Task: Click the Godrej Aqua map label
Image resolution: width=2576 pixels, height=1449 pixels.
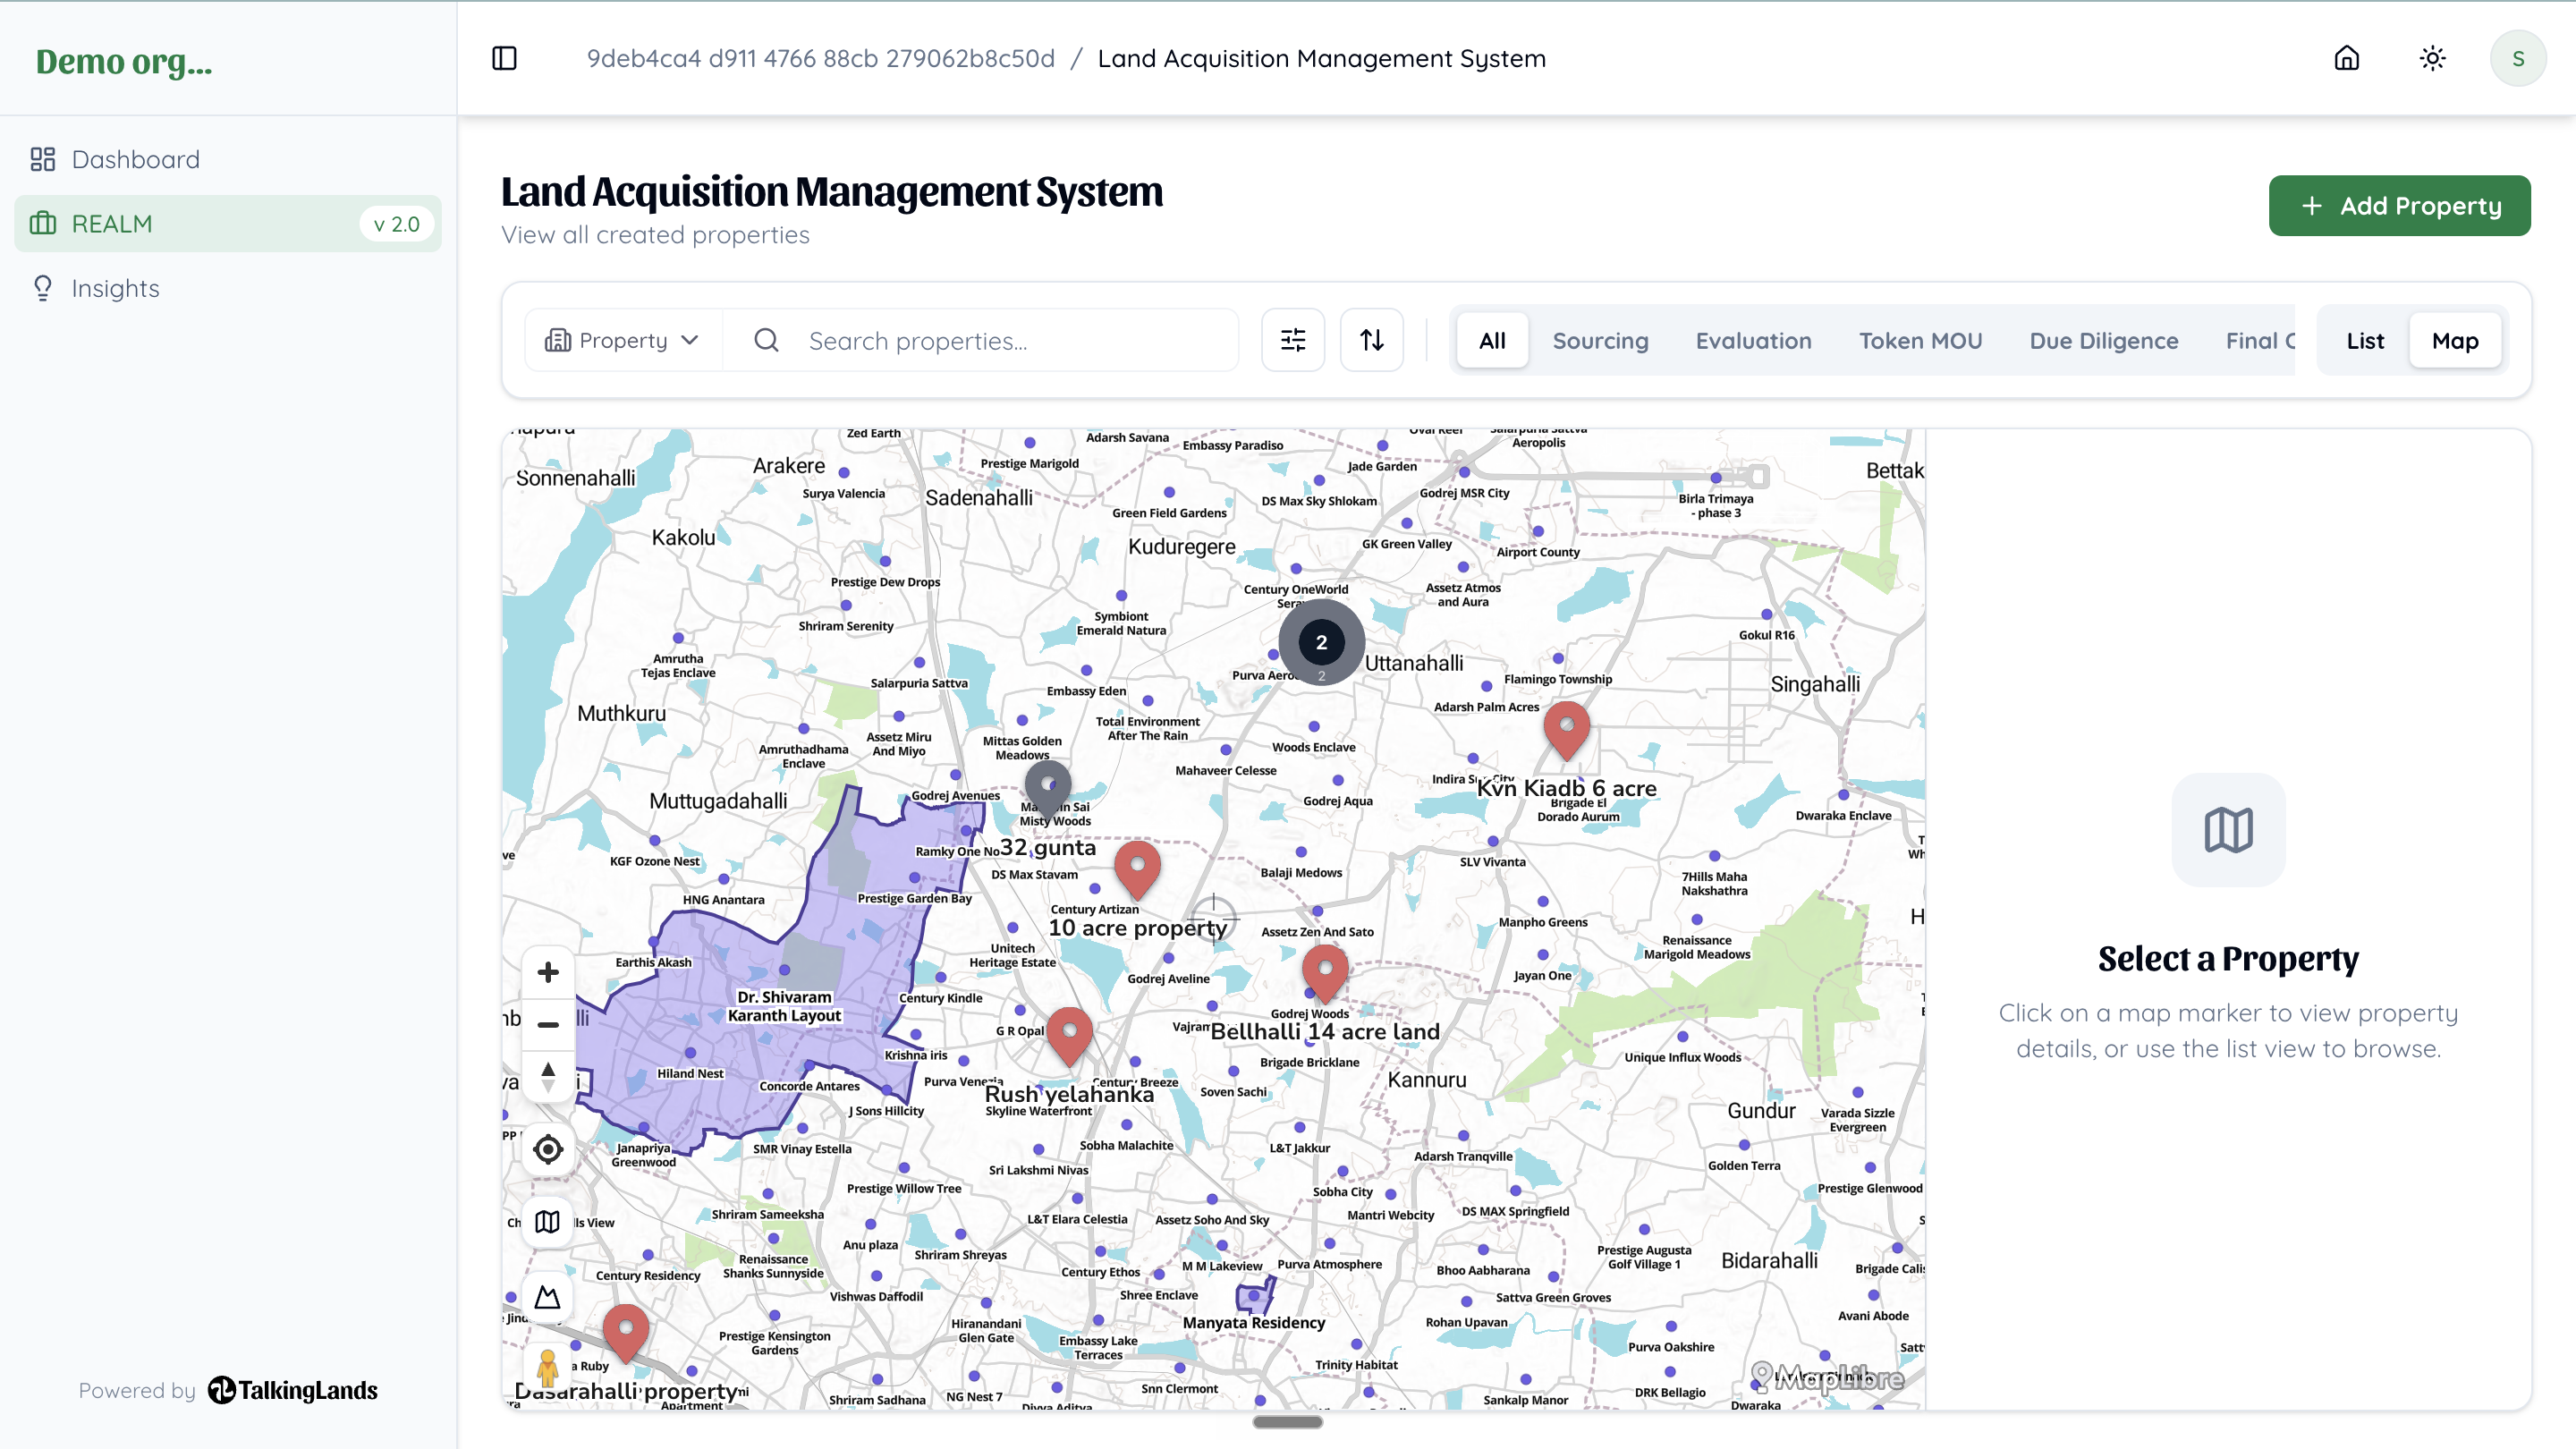Action: pos(1338,801)
